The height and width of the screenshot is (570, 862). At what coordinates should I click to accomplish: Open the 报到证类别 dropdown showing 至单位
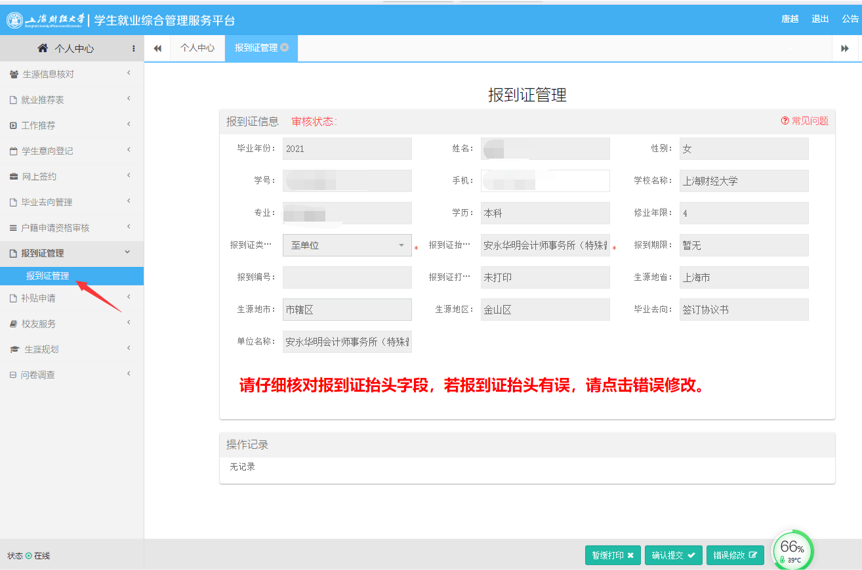[x=347, y=245]
